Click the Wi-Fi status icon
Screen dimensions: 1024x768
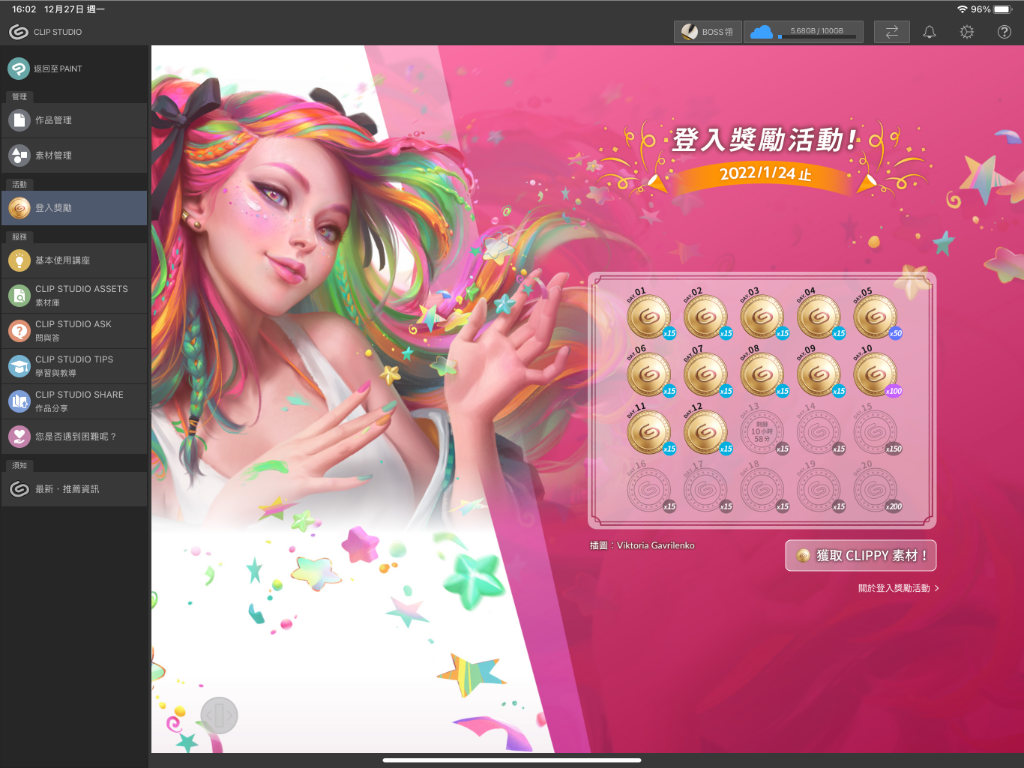coord(963,9)
